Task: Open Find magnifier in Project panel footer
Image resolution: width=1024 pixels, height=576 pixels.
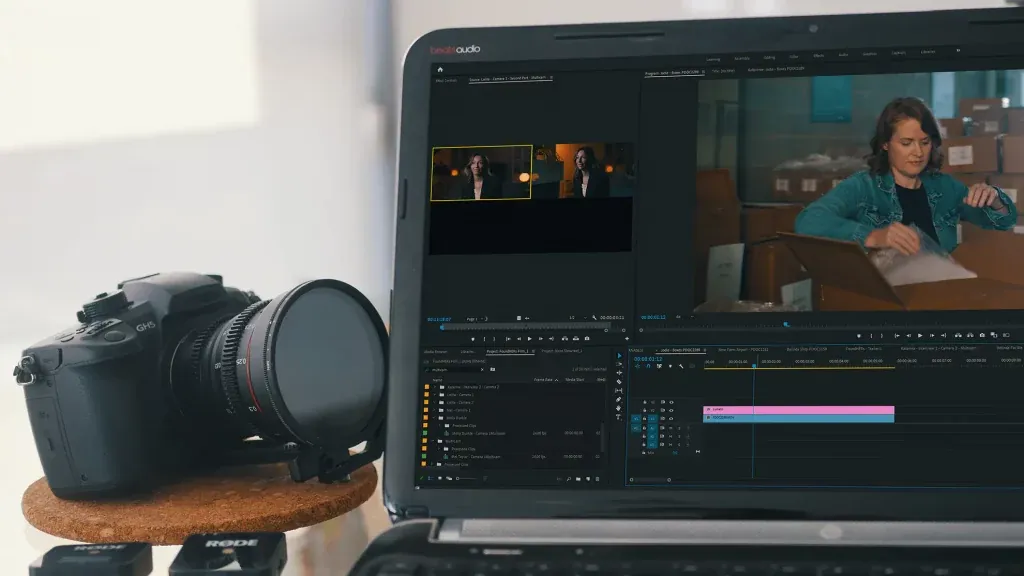Action: [569, 479]
